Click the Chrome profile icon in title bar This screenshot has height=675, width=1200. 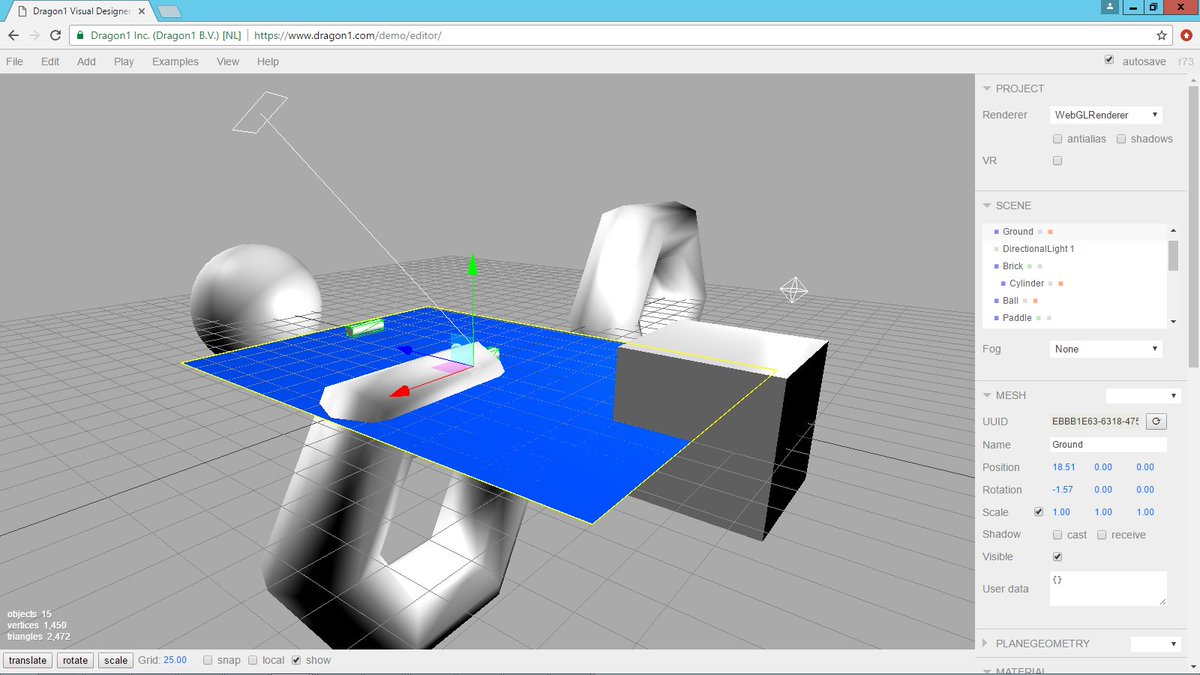[1110, 7]
